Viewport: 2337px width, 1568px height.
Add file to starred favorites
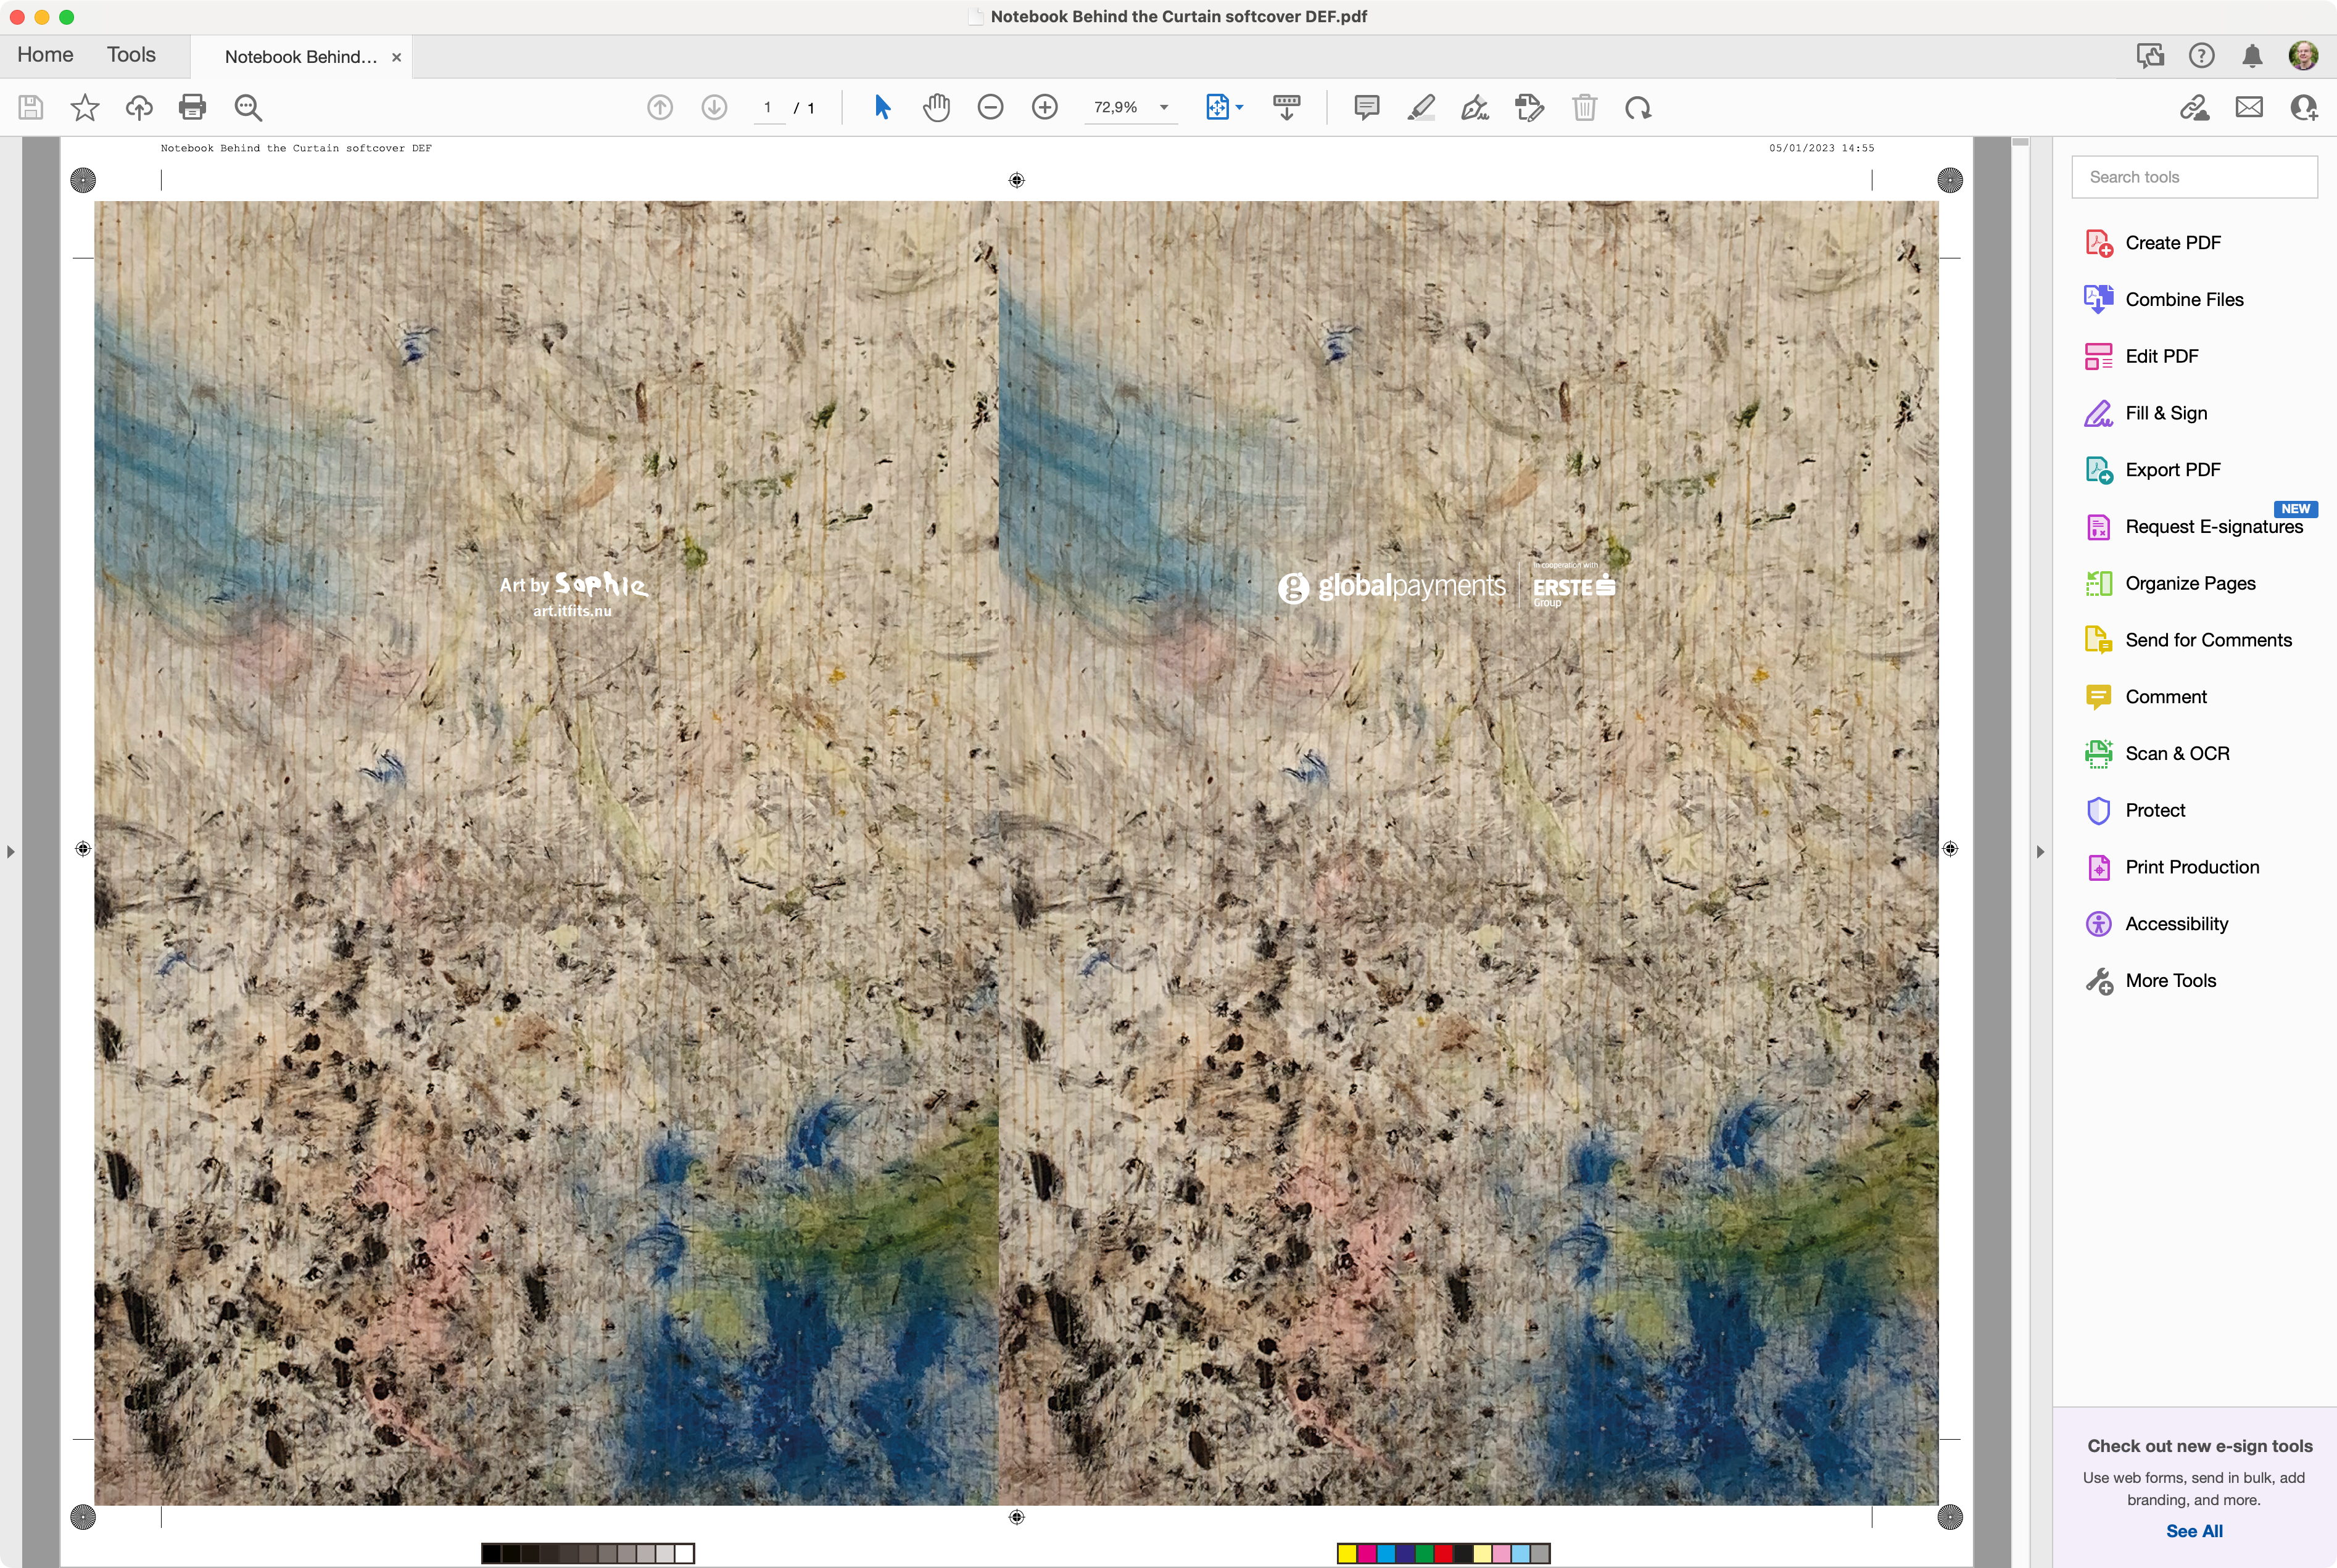(85, 107)
